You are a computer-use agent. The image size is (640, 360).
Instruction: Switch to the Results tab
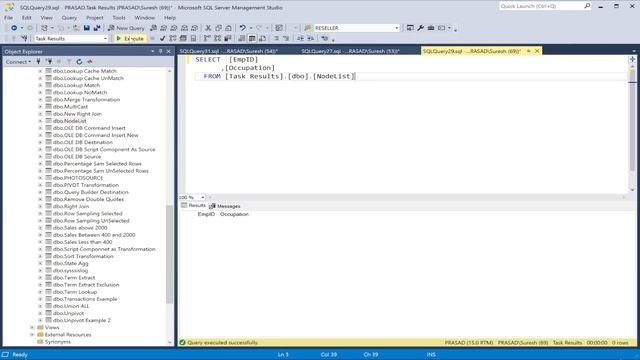point(193,206)
